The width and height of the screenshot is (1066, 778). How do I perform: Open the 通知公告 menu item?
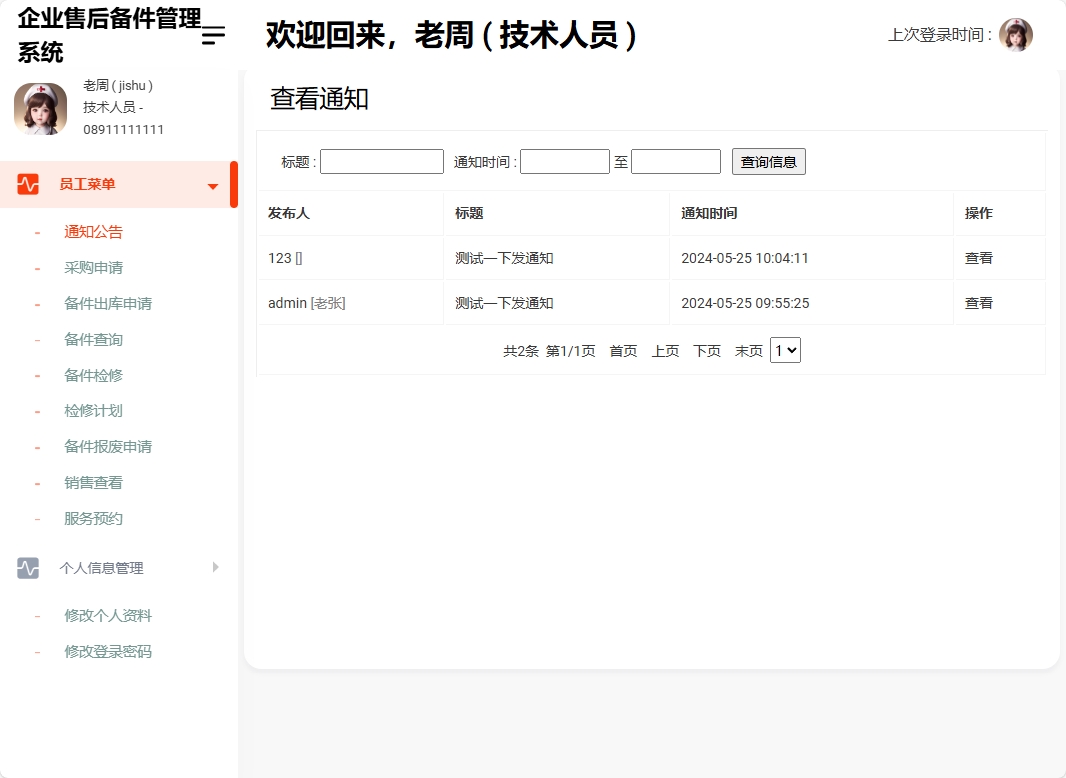point(92,231)
